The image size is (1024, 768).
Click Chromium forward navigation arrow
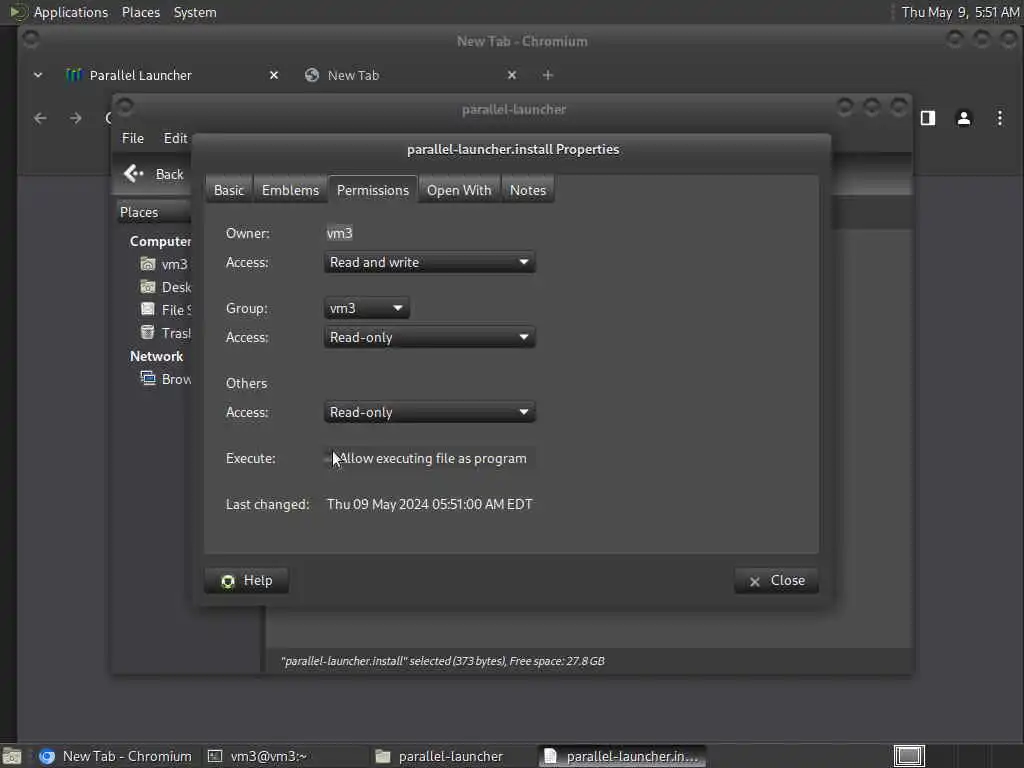76,118
